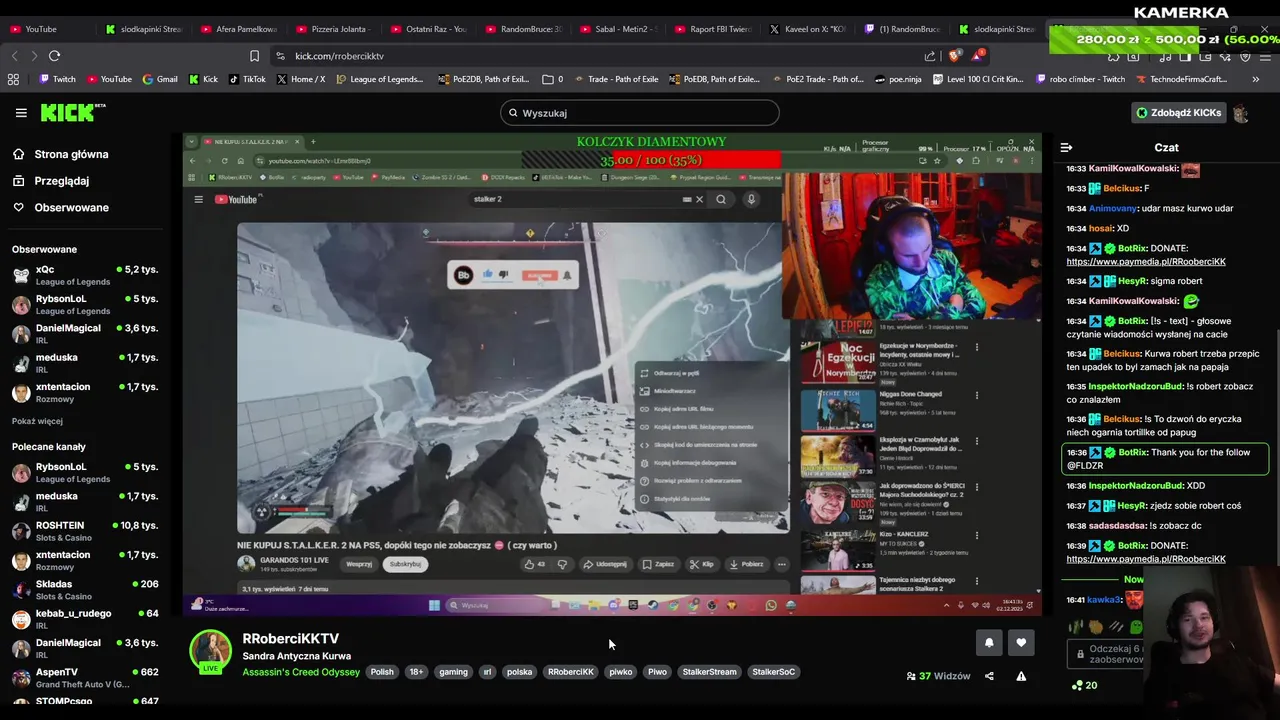The image size is (1280, 720).
Task: Open the apps grid icon on the bookmarks bar
Action: 13,79
